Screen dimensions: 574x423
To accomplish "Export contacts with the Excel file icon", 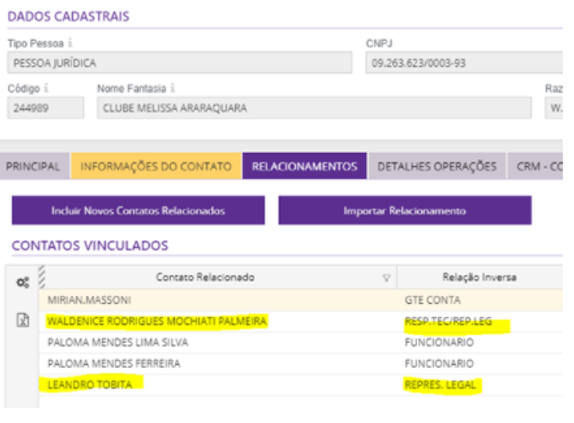I will [23, 320].
